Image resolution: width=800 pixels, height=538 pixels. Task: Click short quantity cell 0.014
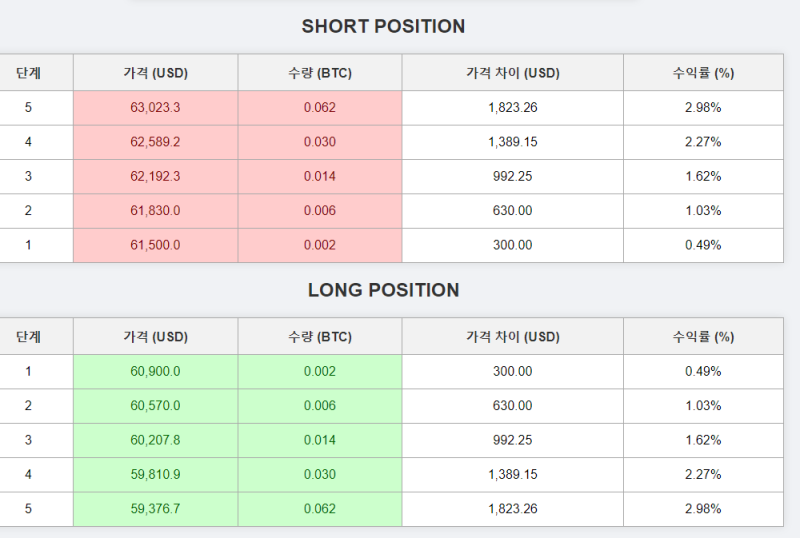click(320, 176)
